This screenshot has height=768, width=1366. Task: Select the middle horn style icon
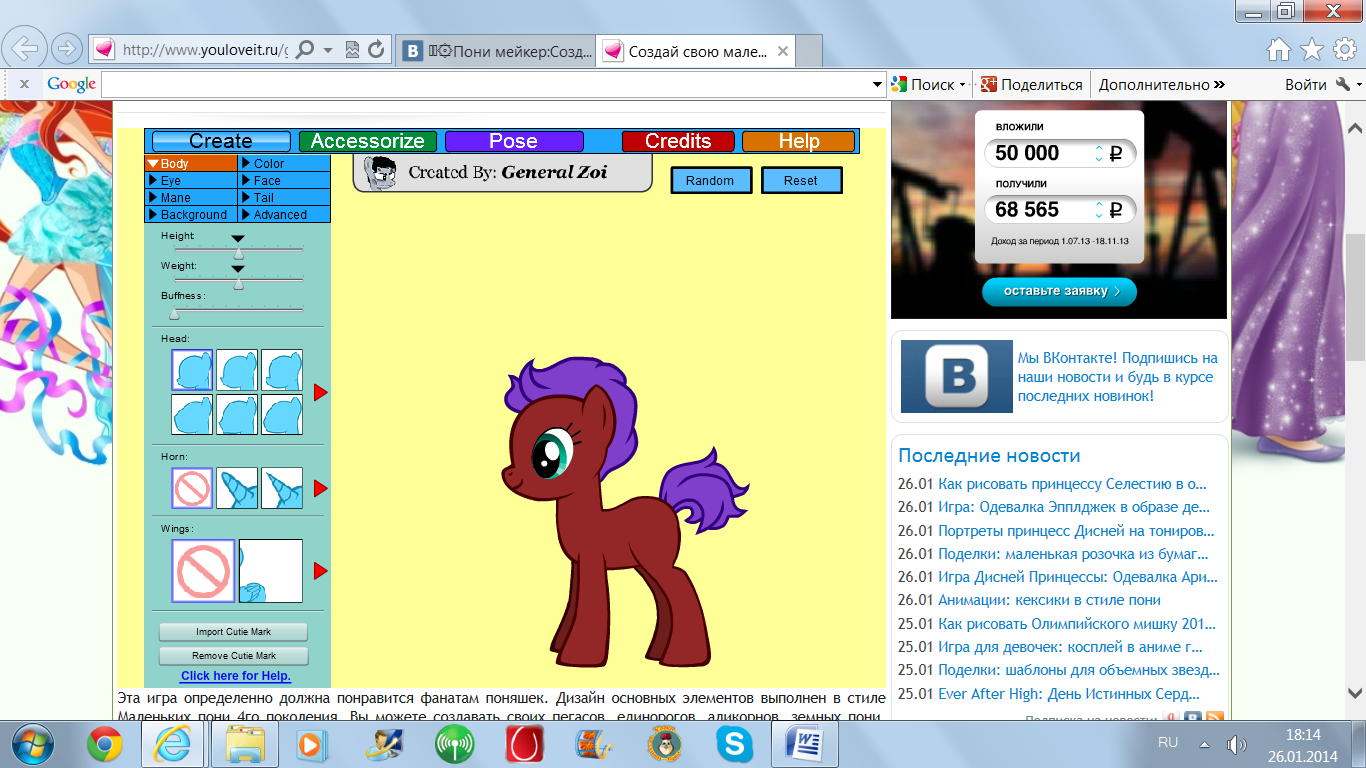(237, 488)
